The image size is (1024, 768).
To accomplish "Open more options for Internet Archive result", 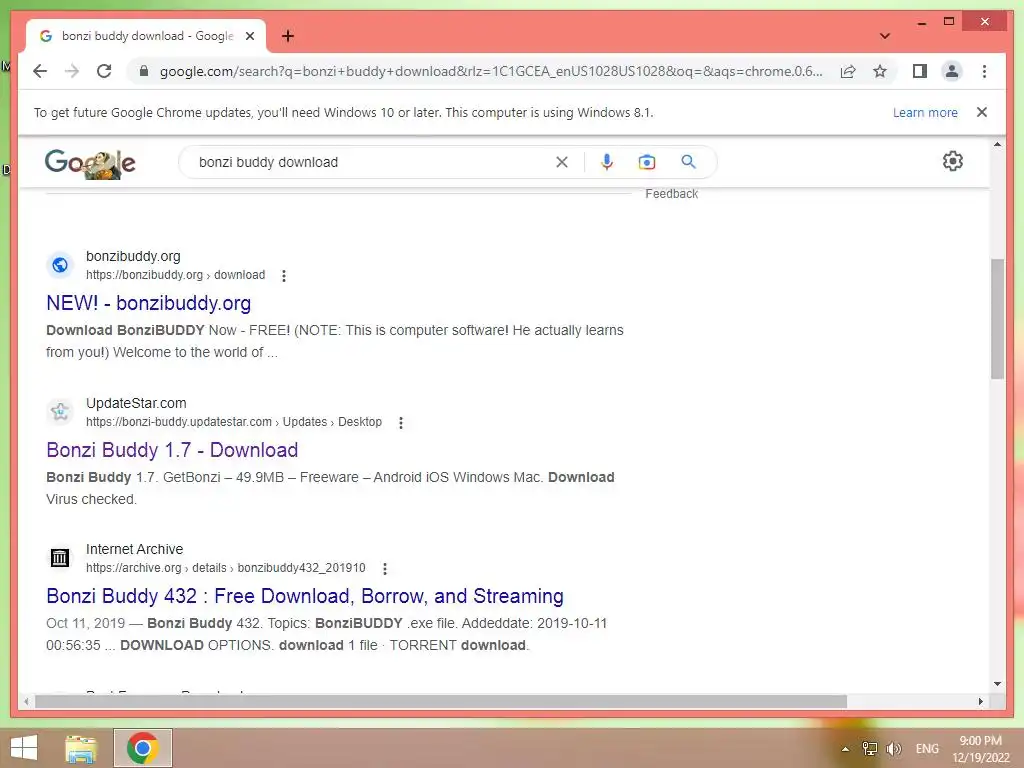I will click(385, 569).
